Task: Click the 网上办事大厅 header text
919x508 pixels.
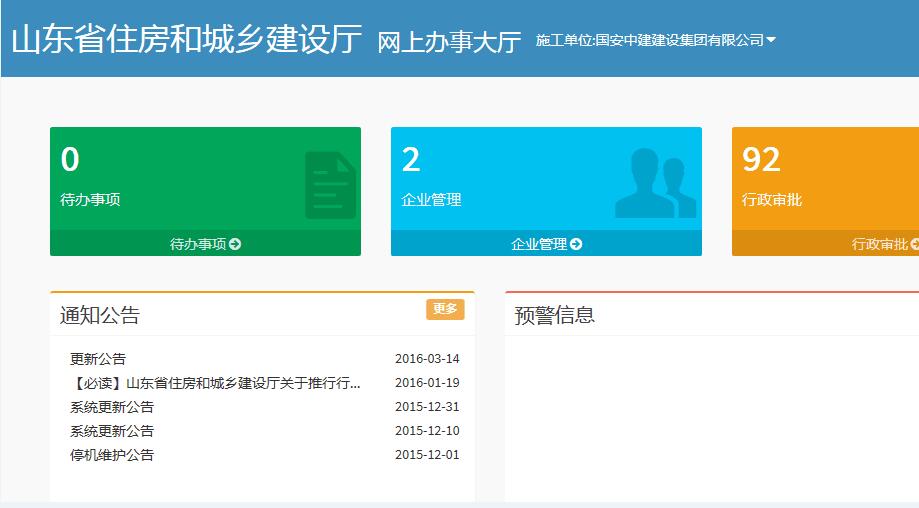Action: click(x=449, y=41)
